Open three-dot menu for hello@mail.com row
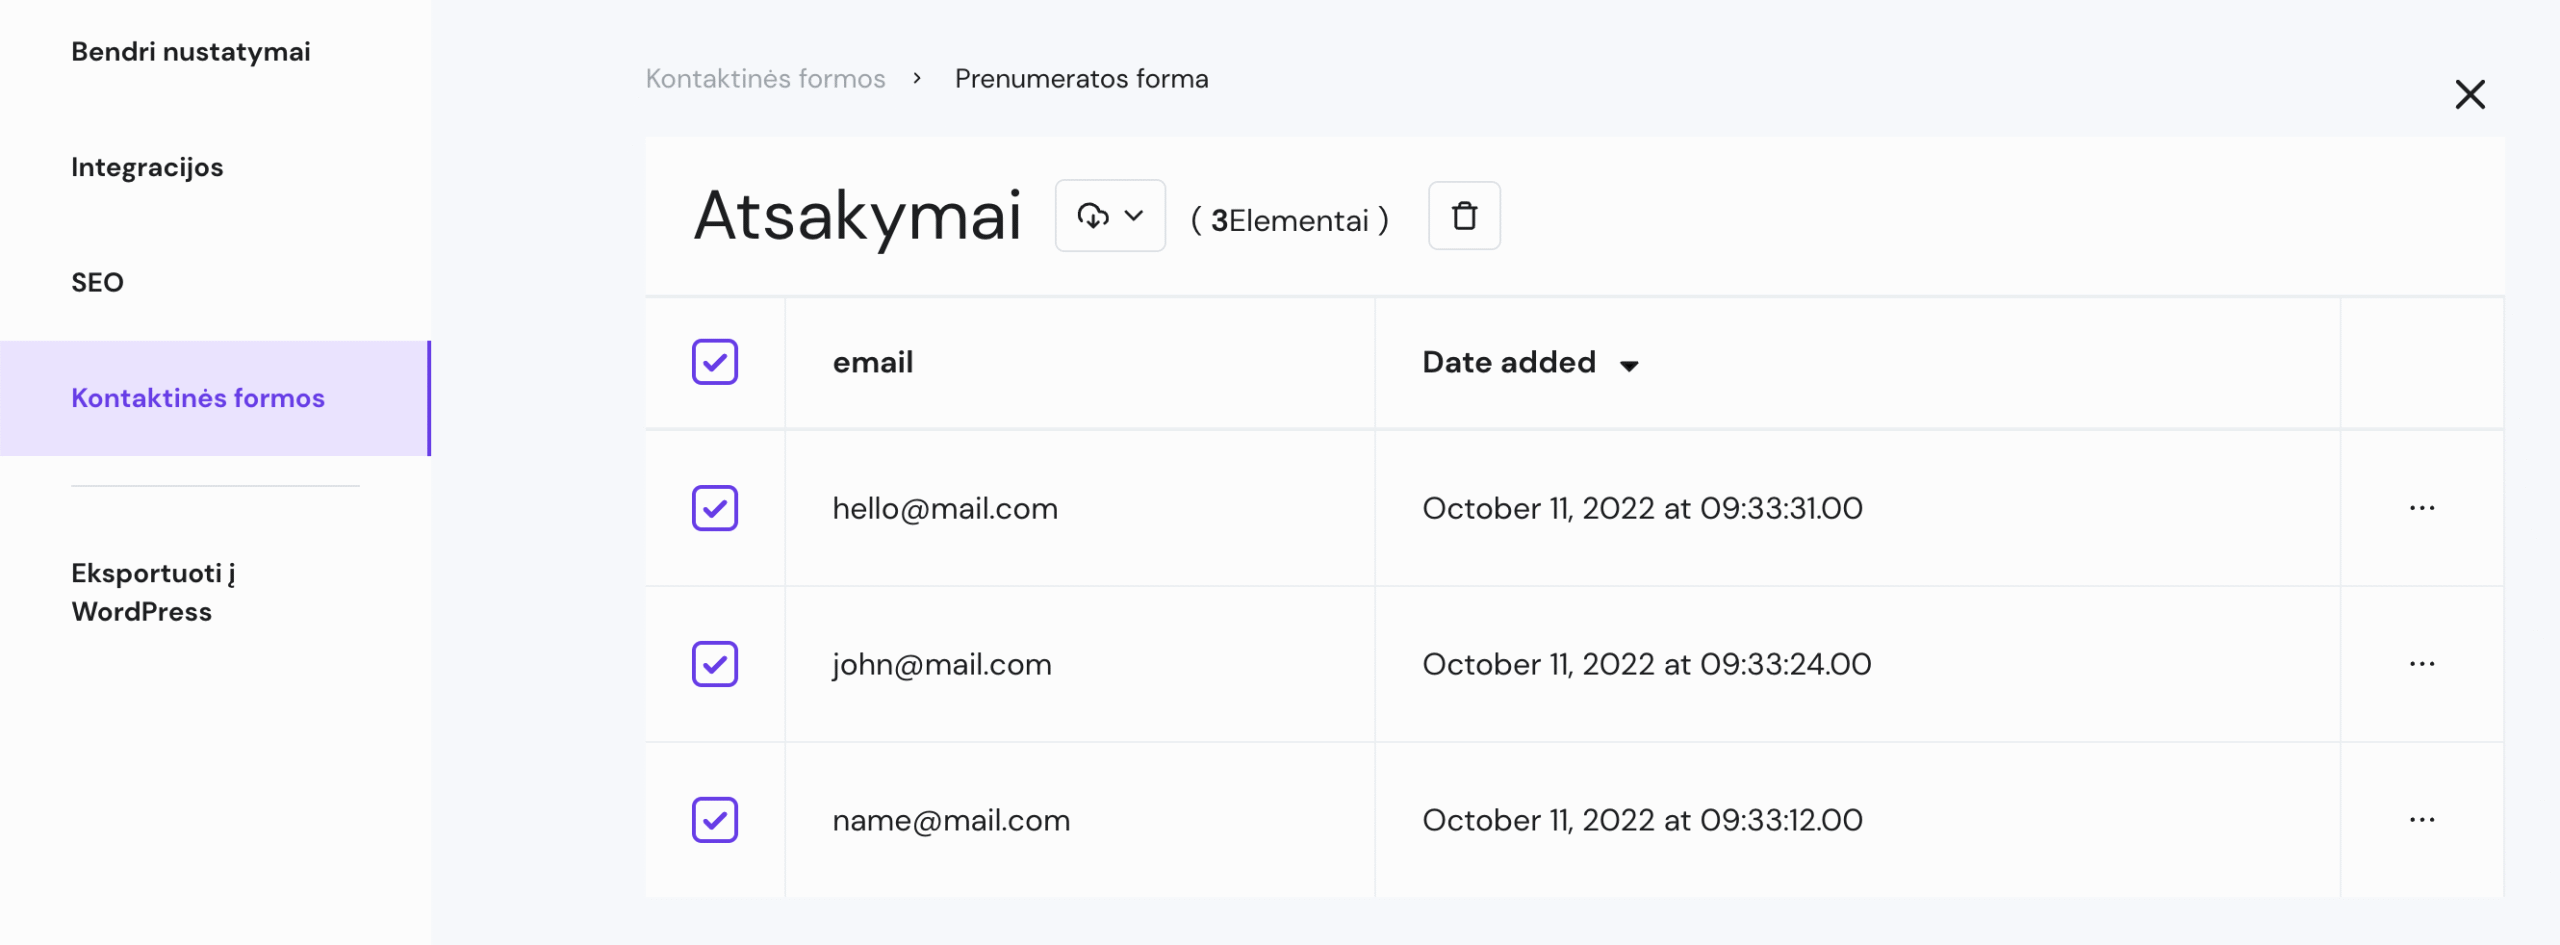 coord(2422,508)
